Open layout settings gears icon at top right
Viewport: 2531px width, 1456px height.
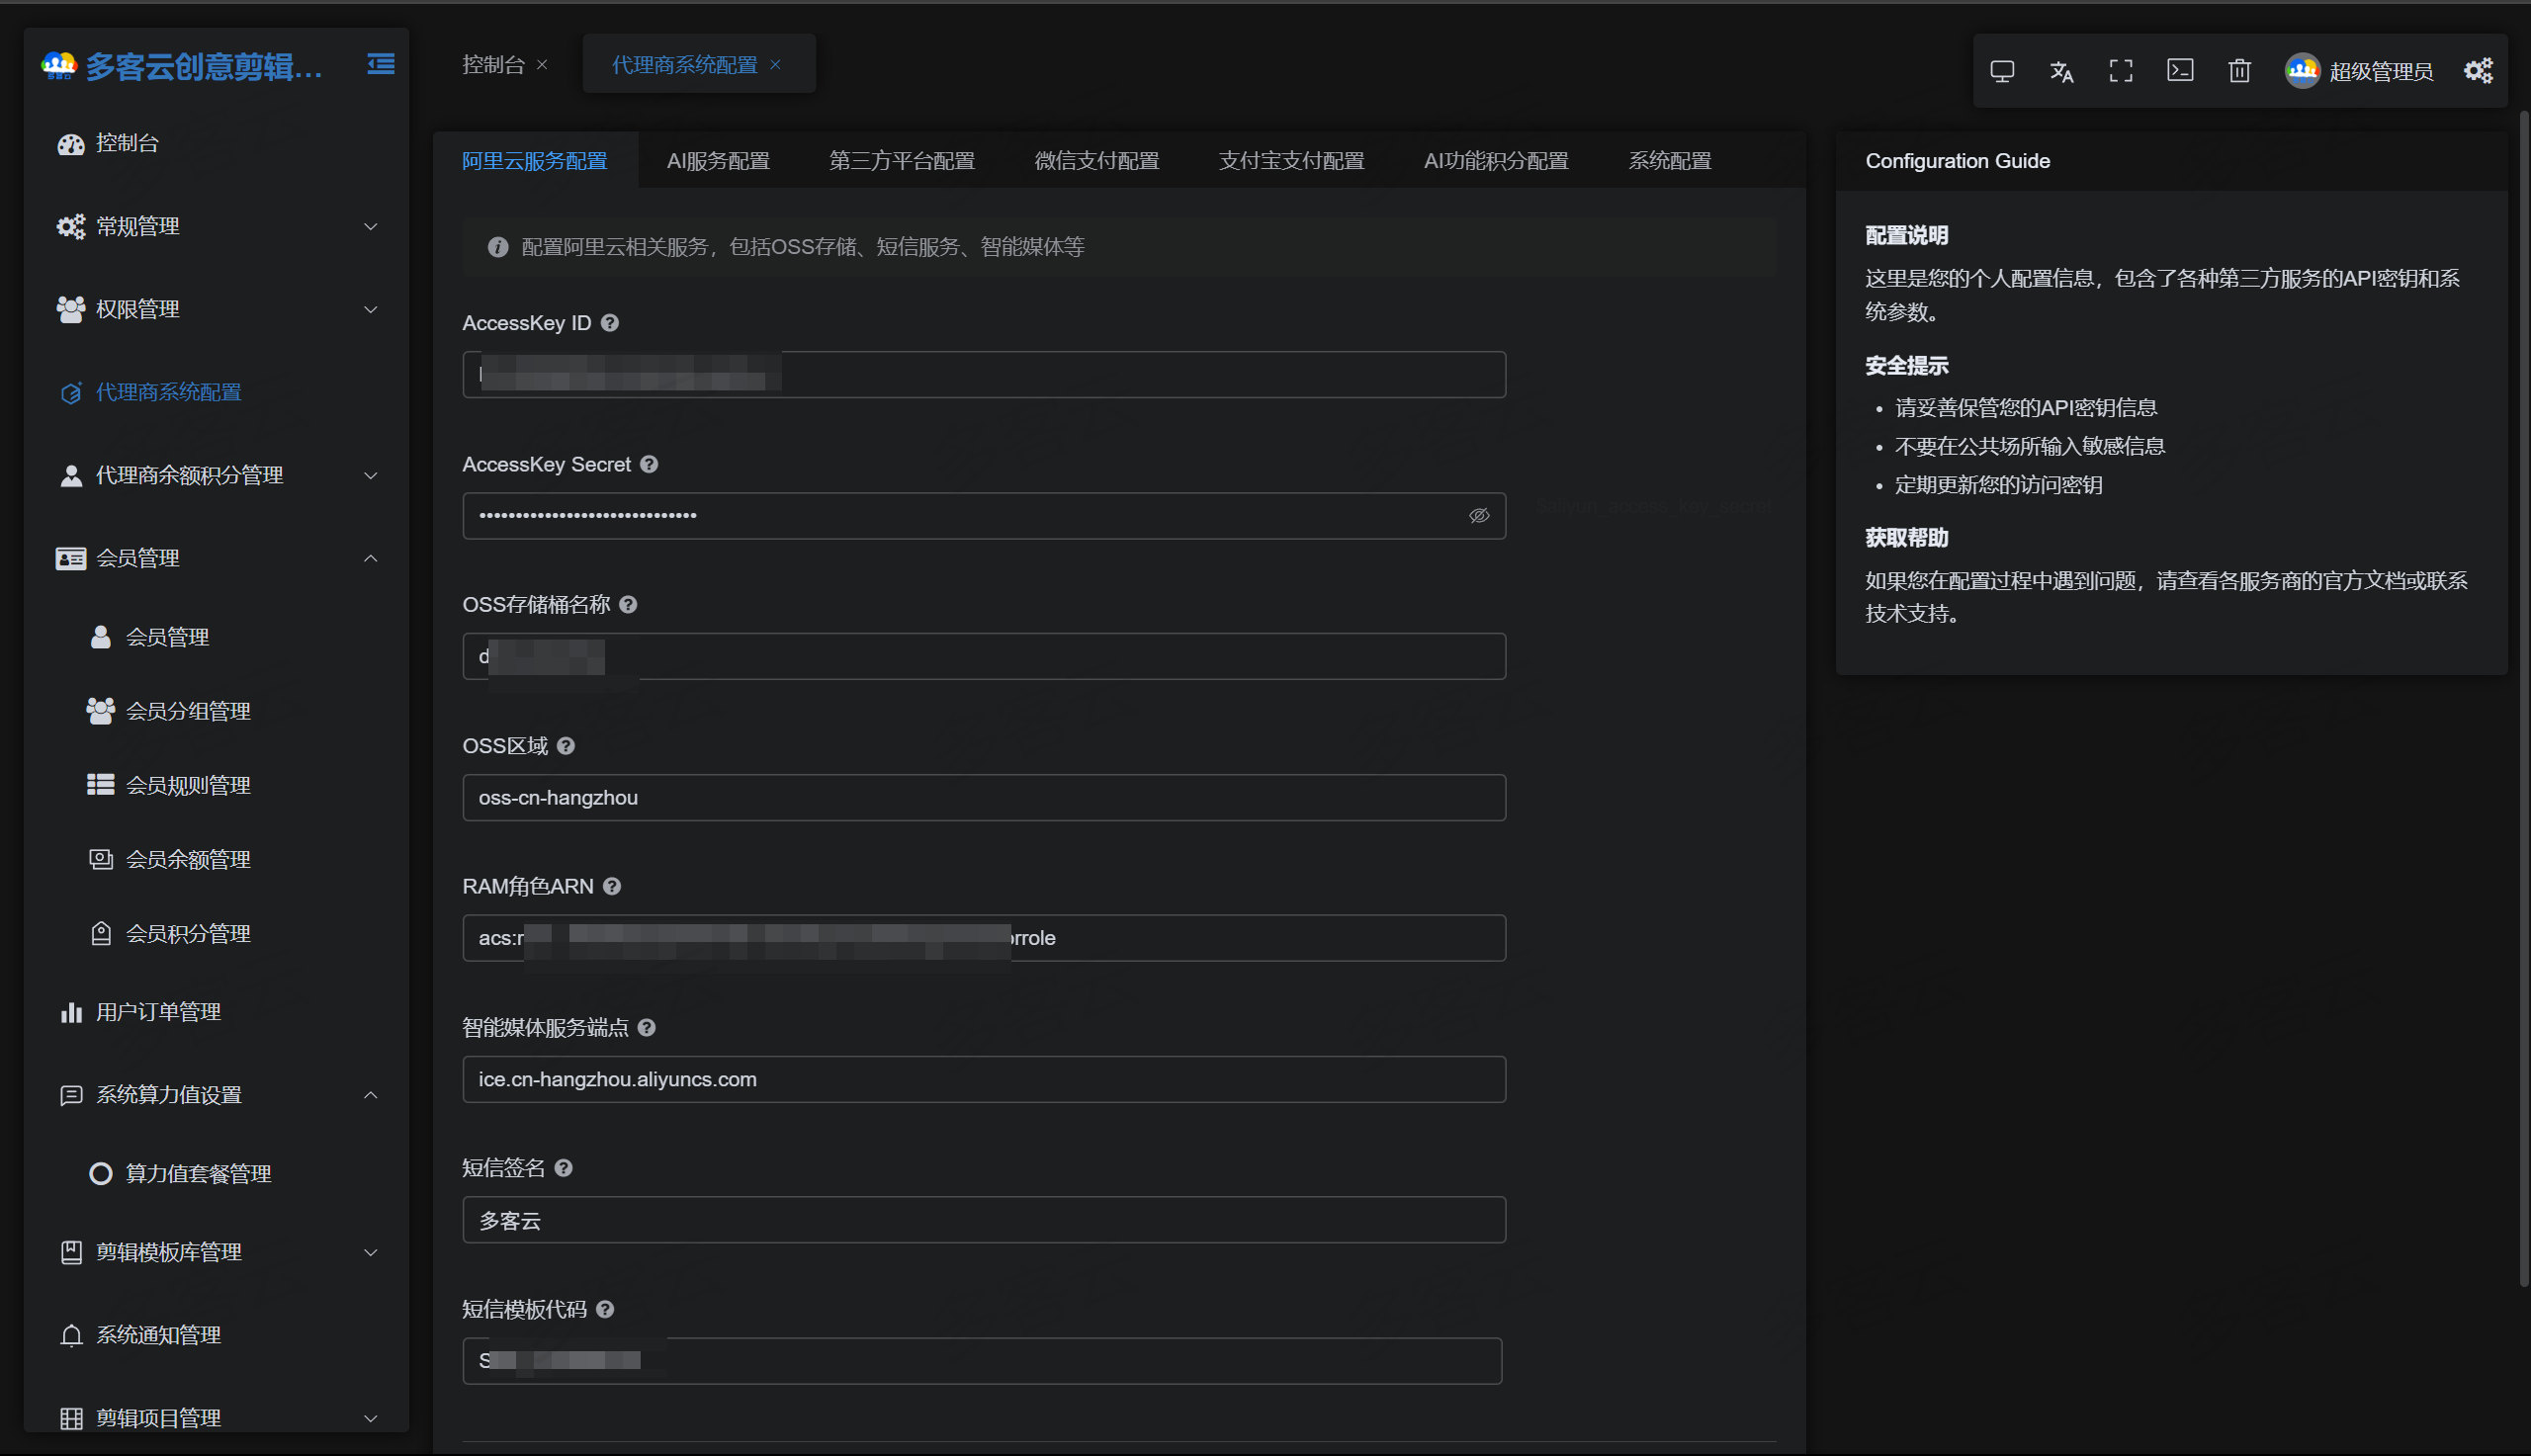tap(2477, 71)
